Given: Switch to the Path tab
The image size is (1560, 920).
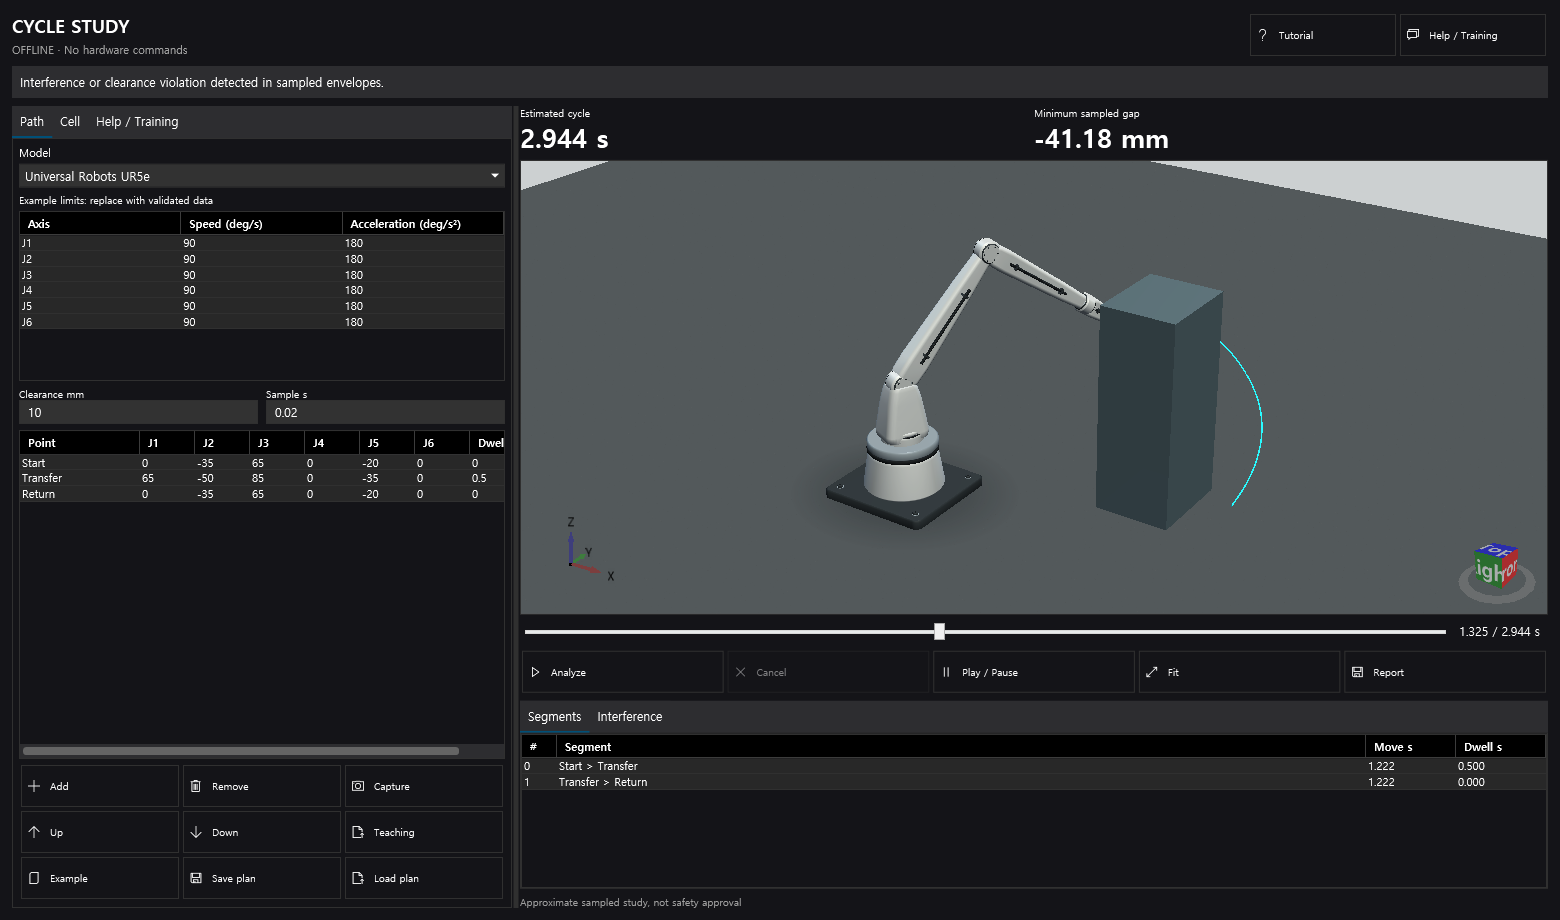Looking at the screenshot, I should (x=32, y=122).
